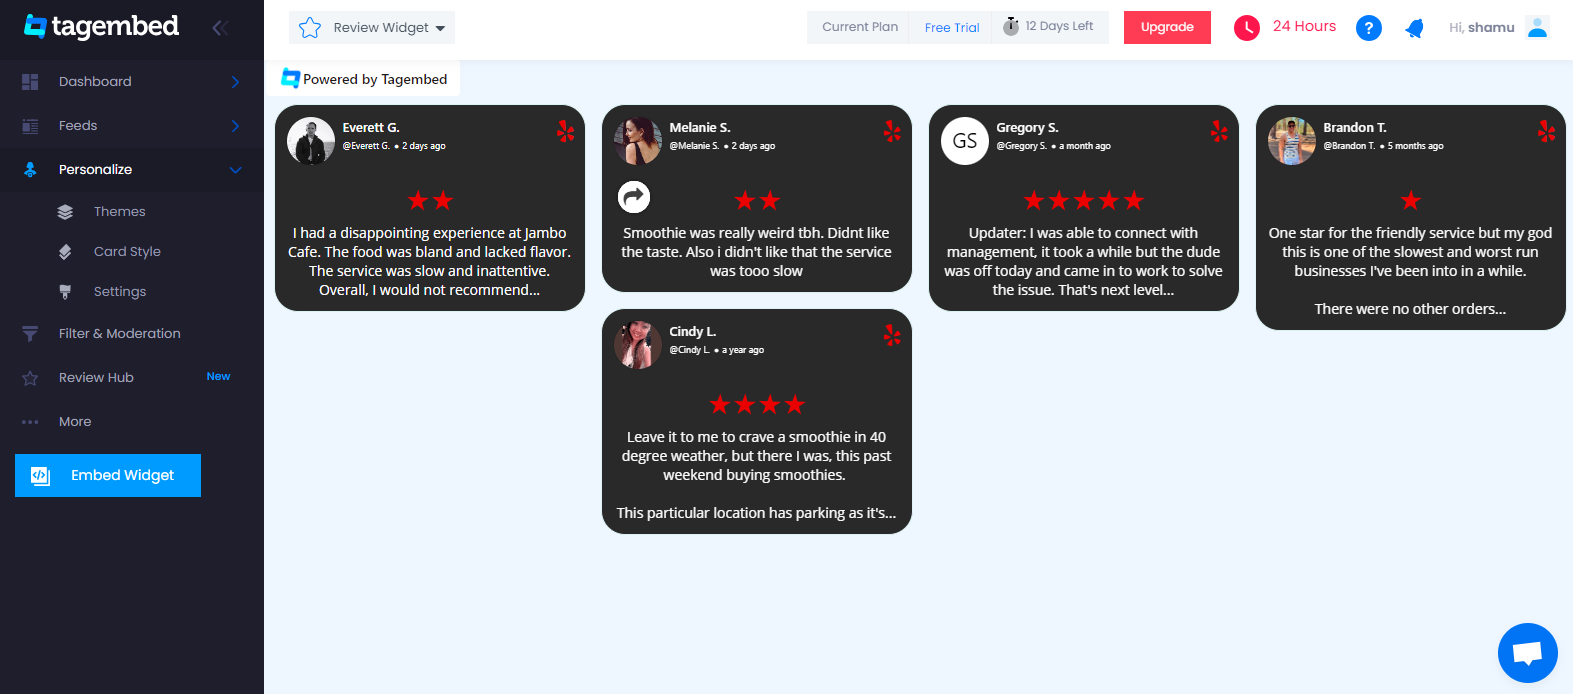Image resolution: width=1573 pixels, height=694 pixels.
Task: Click Melanie S. profile photo
Action: pos(638,141)
